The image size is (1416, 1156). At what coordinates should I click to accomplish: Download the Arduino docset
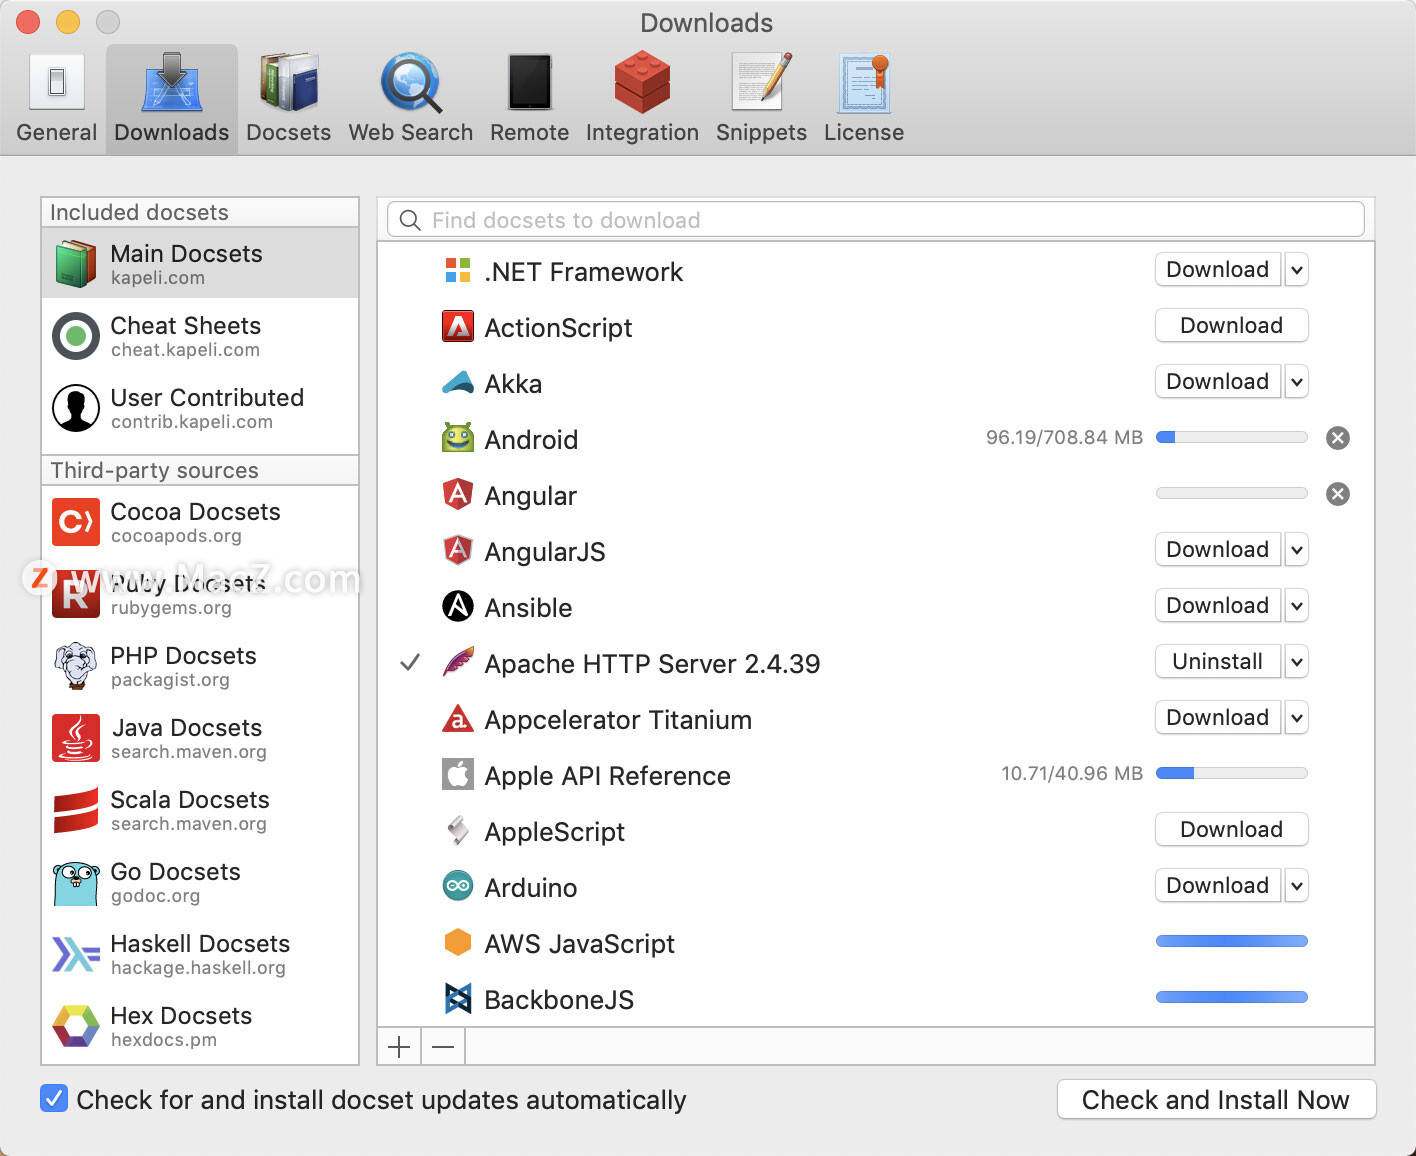pyautogui.click(x=1218, y=886)
